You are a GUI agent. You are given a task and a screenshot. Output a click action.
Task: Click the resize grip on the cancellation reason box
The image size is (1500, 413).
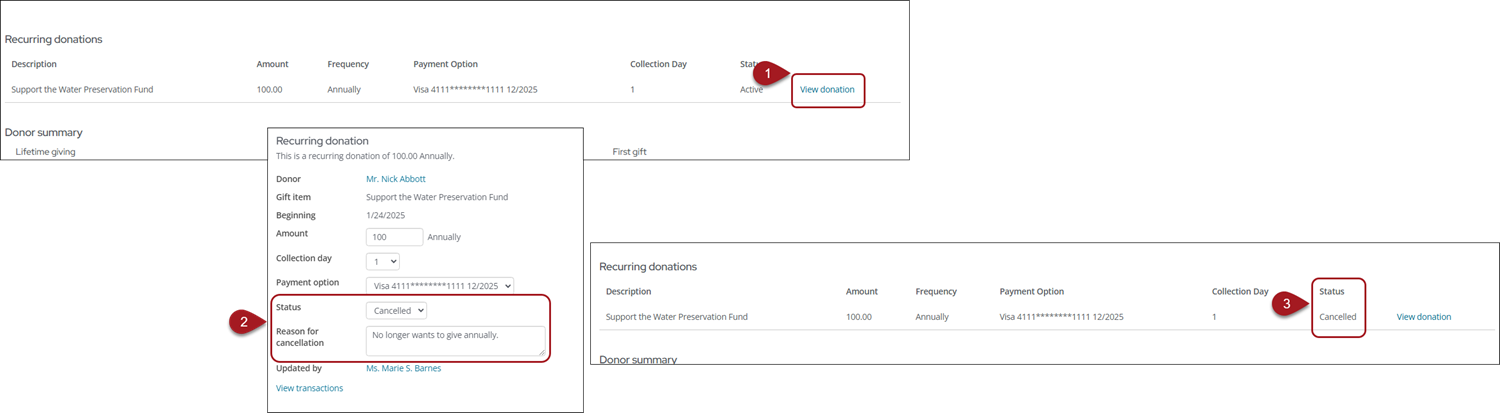click(541, 352)
